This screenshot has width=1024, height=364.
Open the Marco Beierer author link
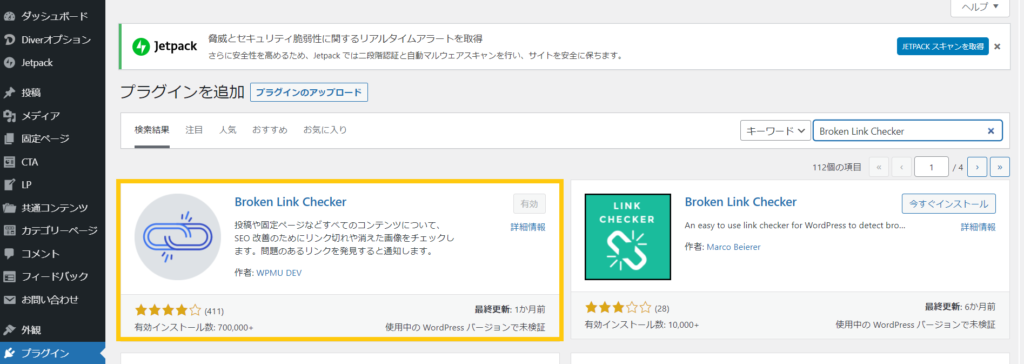733,247
